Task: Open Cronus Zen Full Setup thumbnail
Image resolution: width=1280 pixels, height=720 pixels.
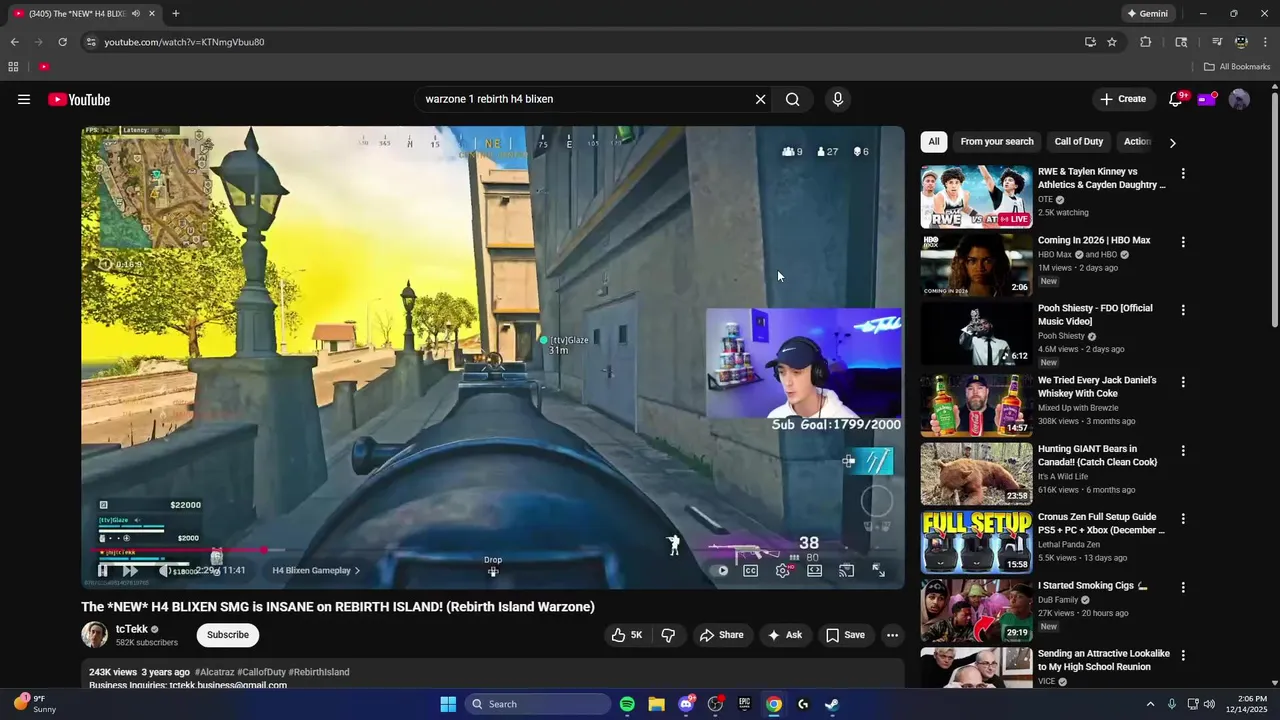Action: [976, 542]
